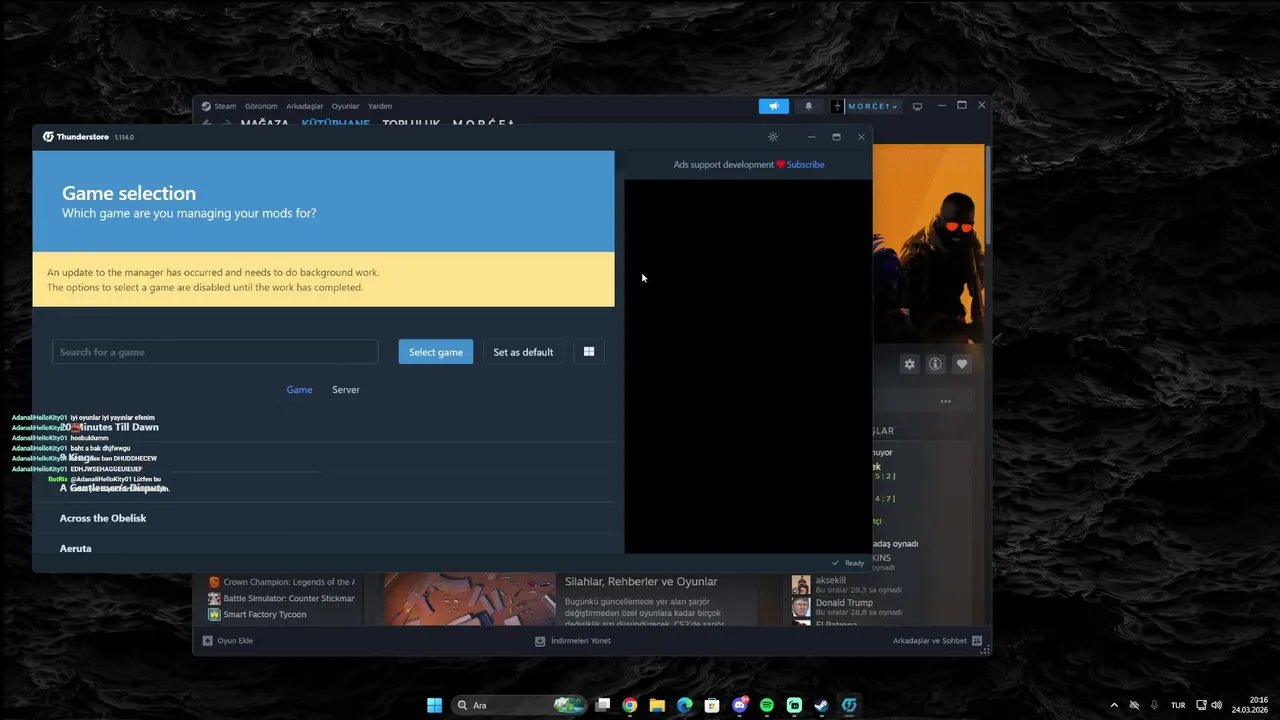Open Steam from the taskbar

(822, 705)
